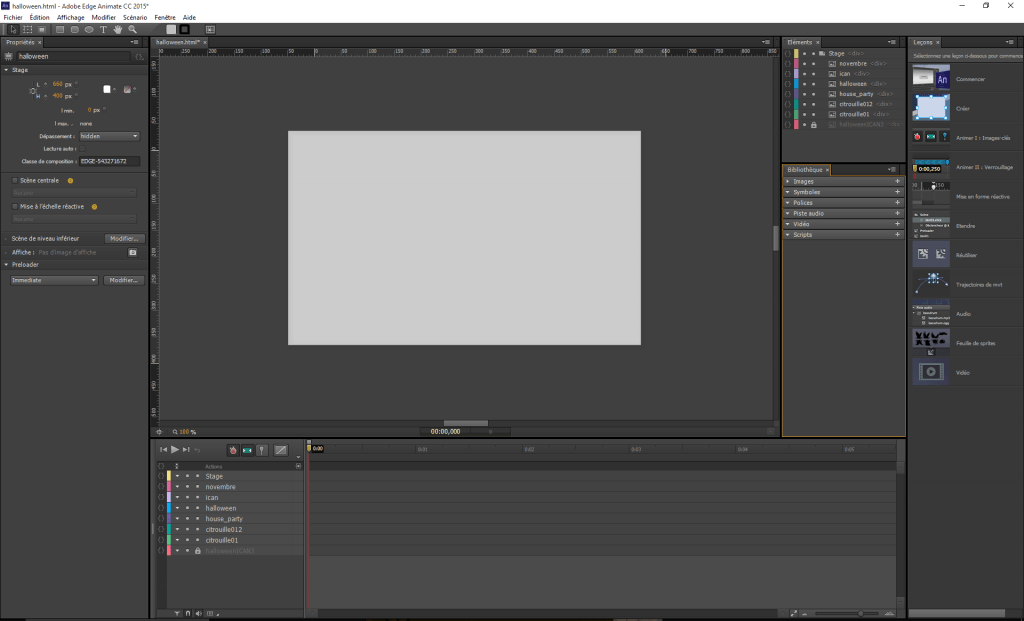Add a Vidéo item with plus

897,224
